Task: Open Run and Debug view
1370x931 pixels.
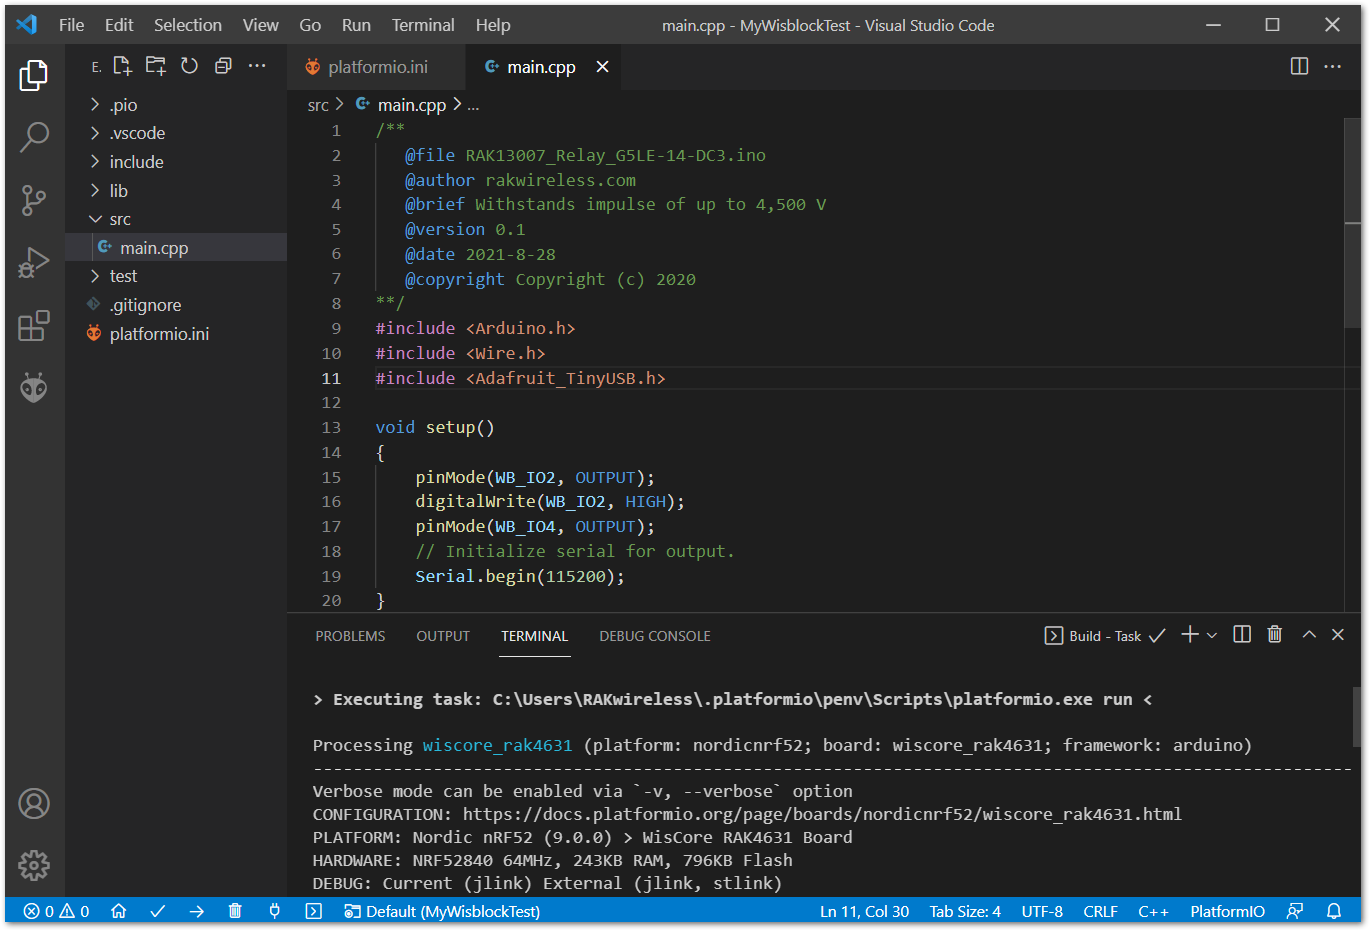Action: click(34, 263)
